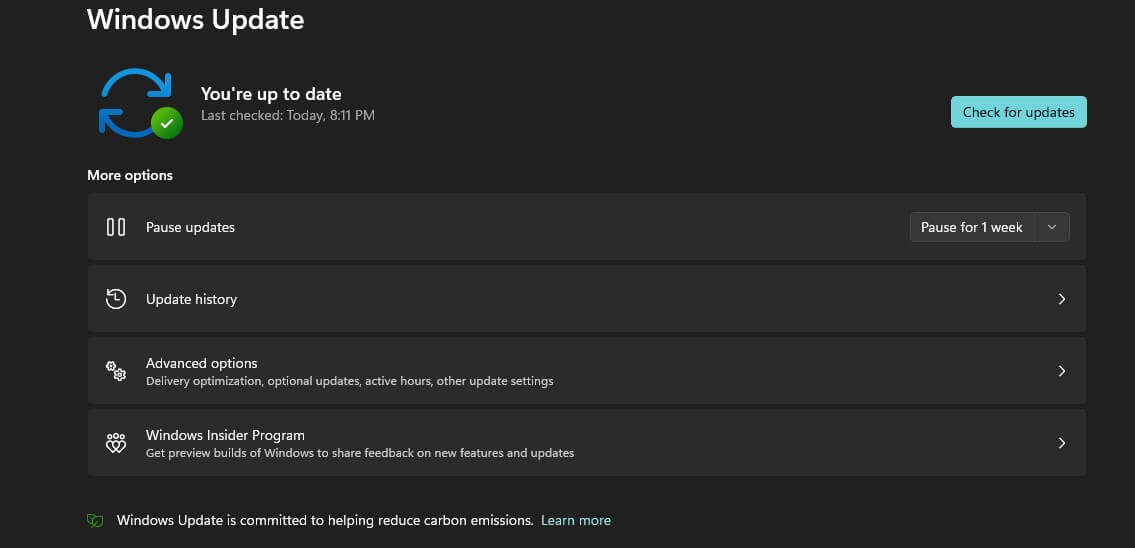
Task: Click the green leaf carbon emissions icon
Action: pos(95,520)
